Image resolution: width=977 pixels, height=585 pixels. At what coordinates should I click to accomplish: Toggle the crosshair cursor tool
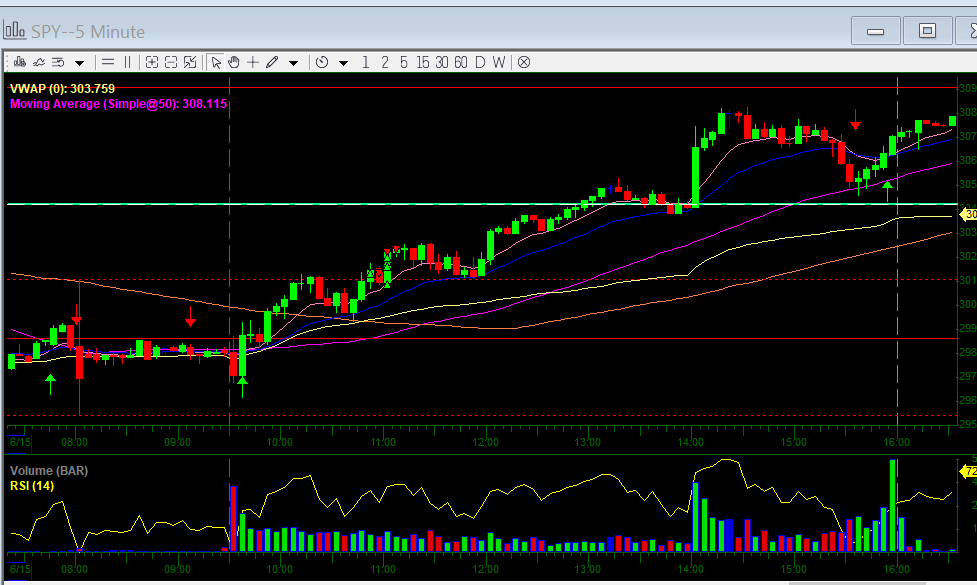pos(253,62)
